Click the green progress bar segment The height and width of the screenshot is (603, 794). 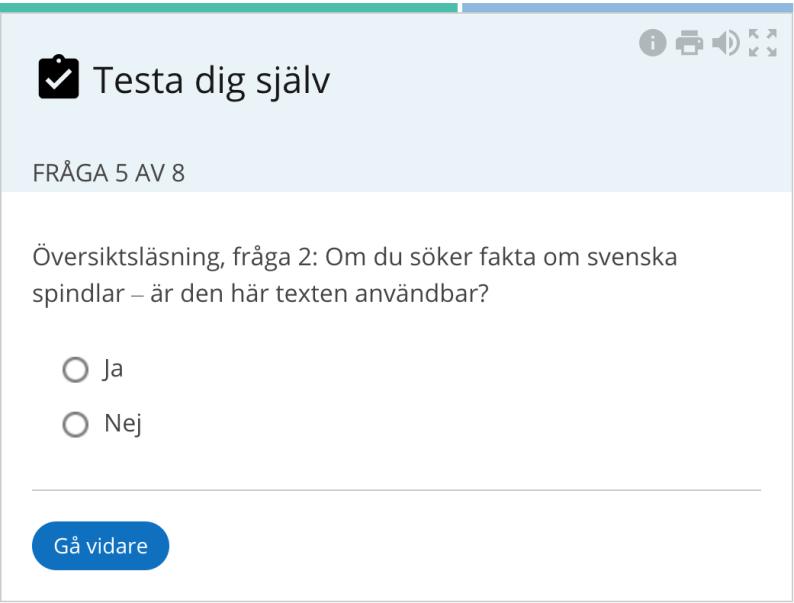point(229,8)
